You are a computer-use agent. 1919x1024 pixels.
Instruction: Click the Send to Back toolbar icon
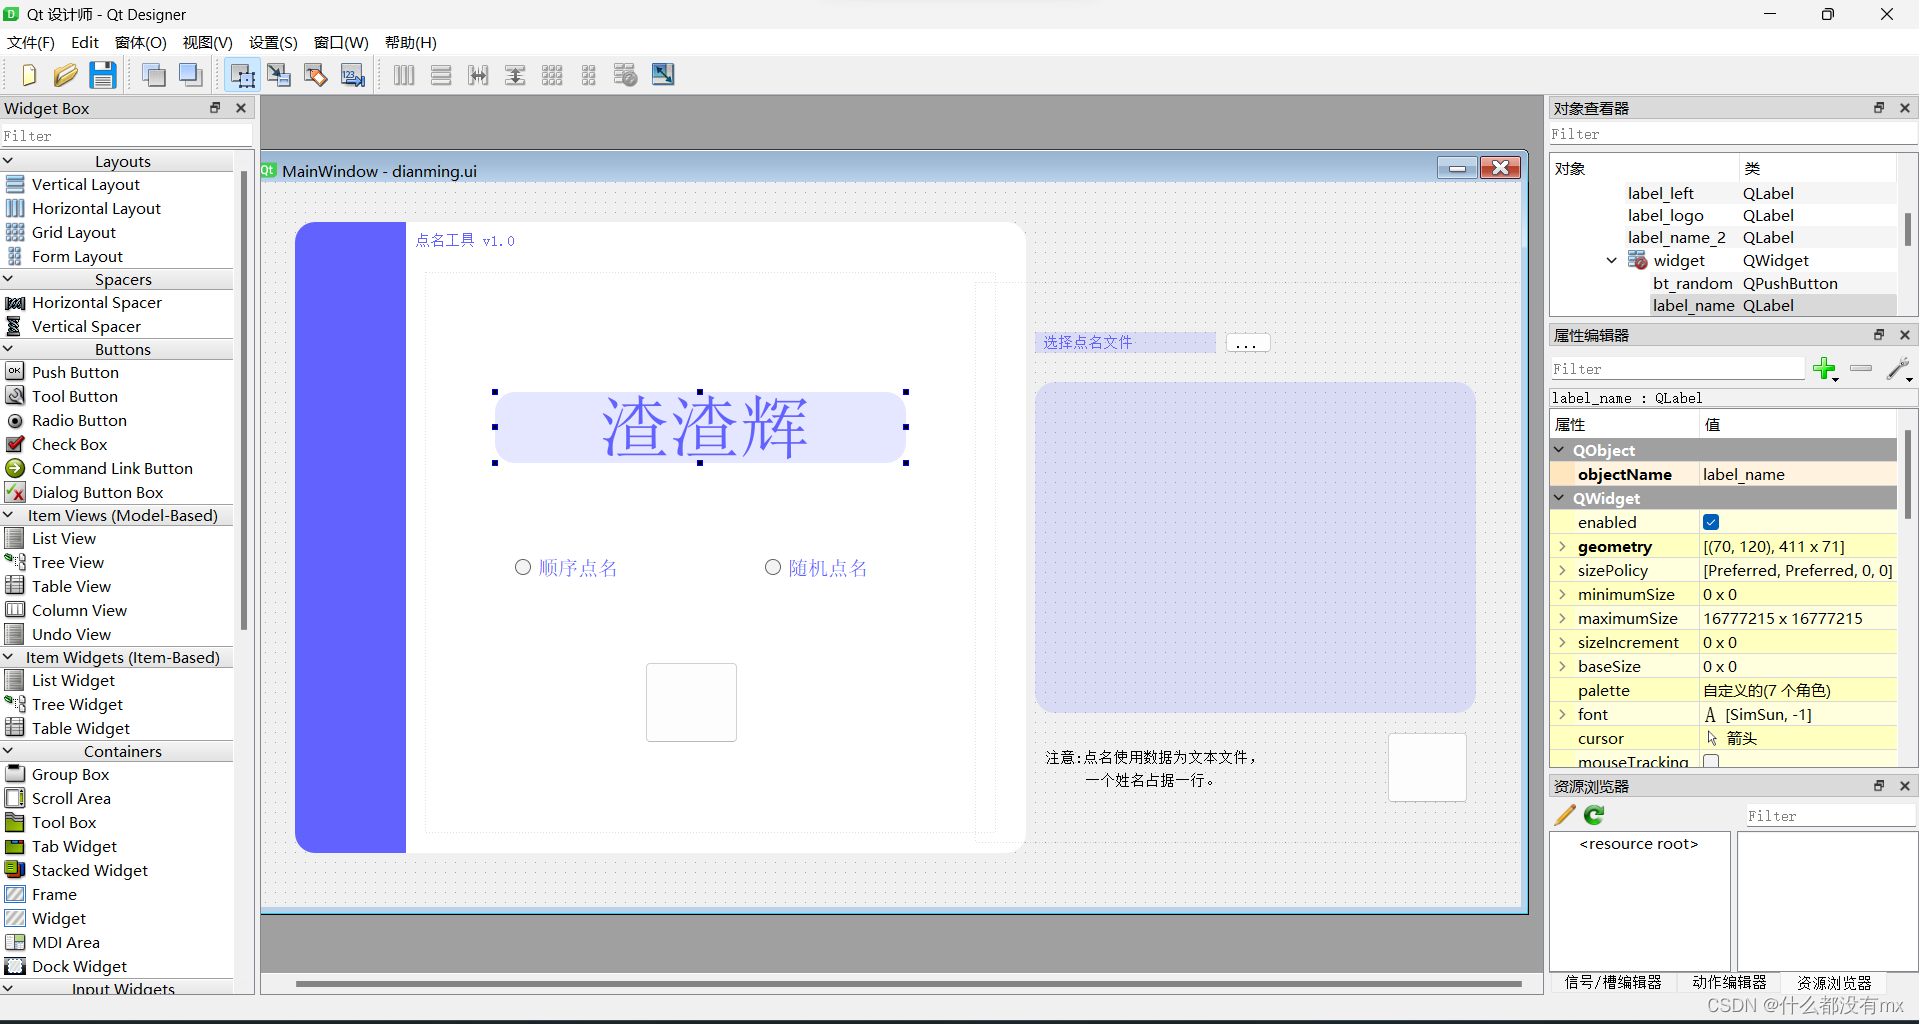tap(154, 75)
